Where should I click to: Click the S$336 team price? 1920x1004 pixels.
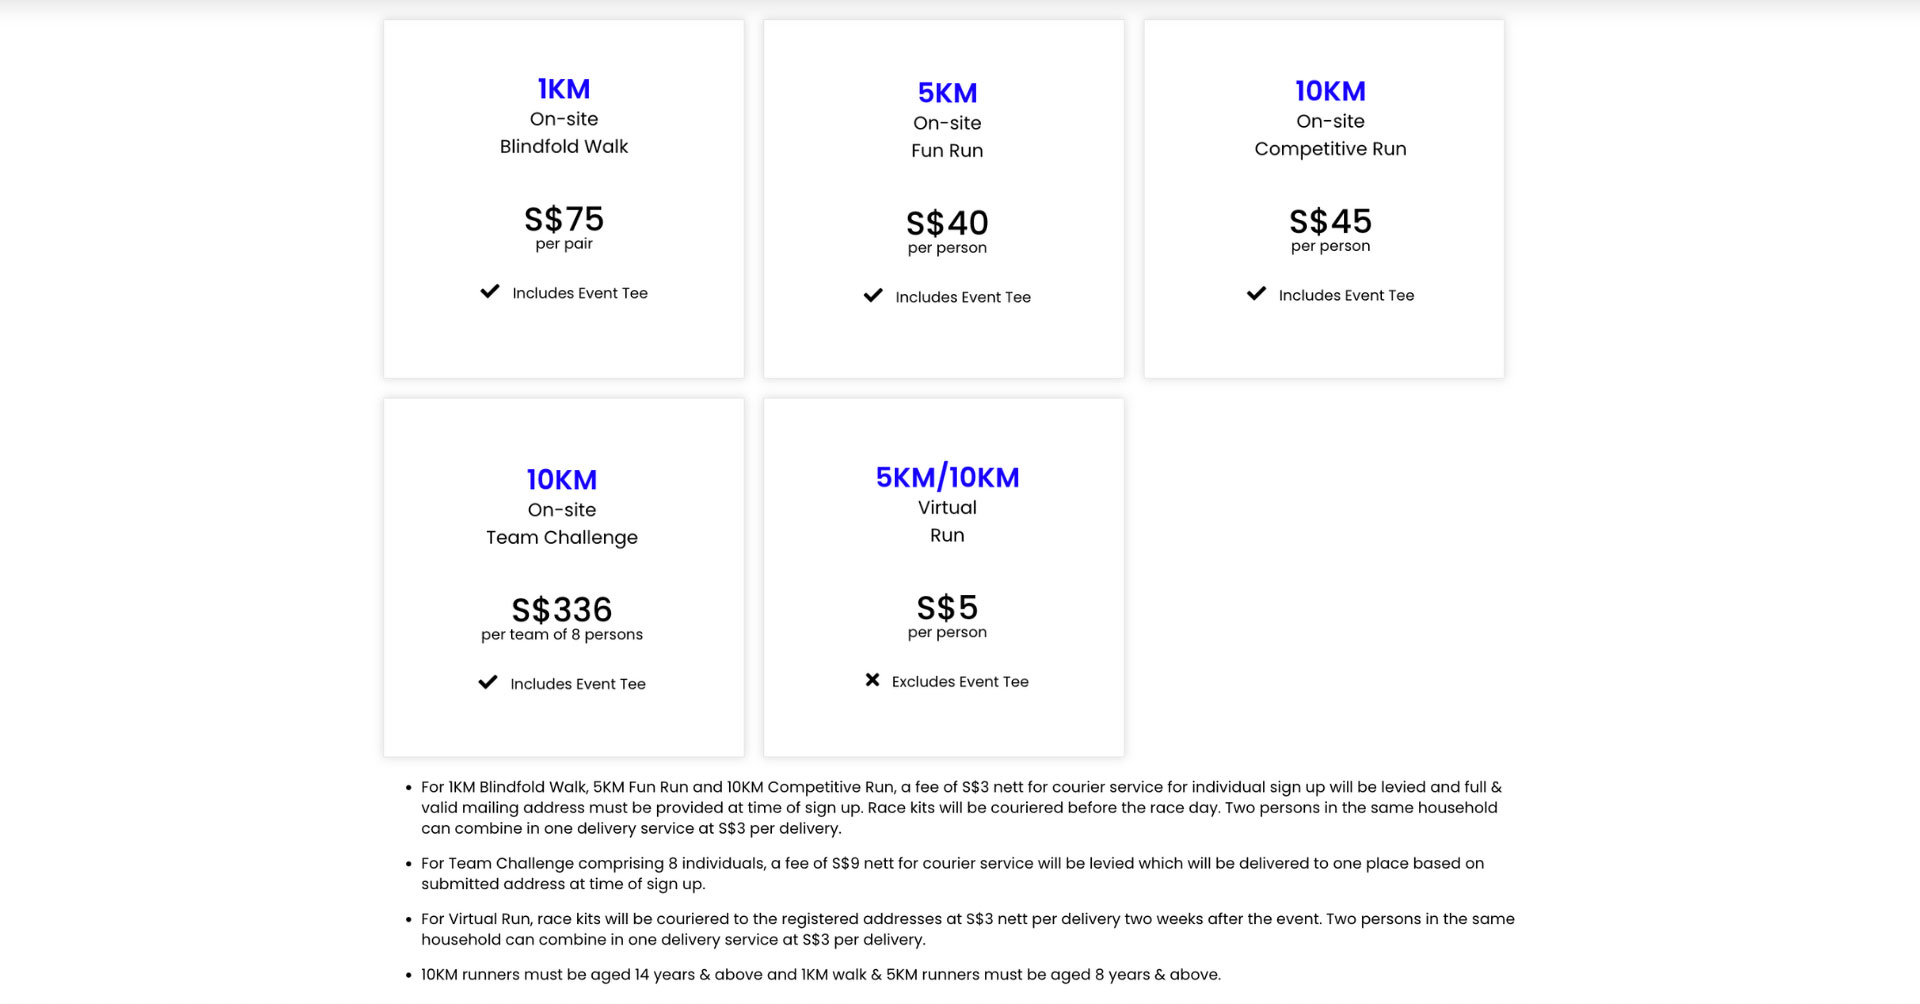pyautogui.click(x=562, y=610)
